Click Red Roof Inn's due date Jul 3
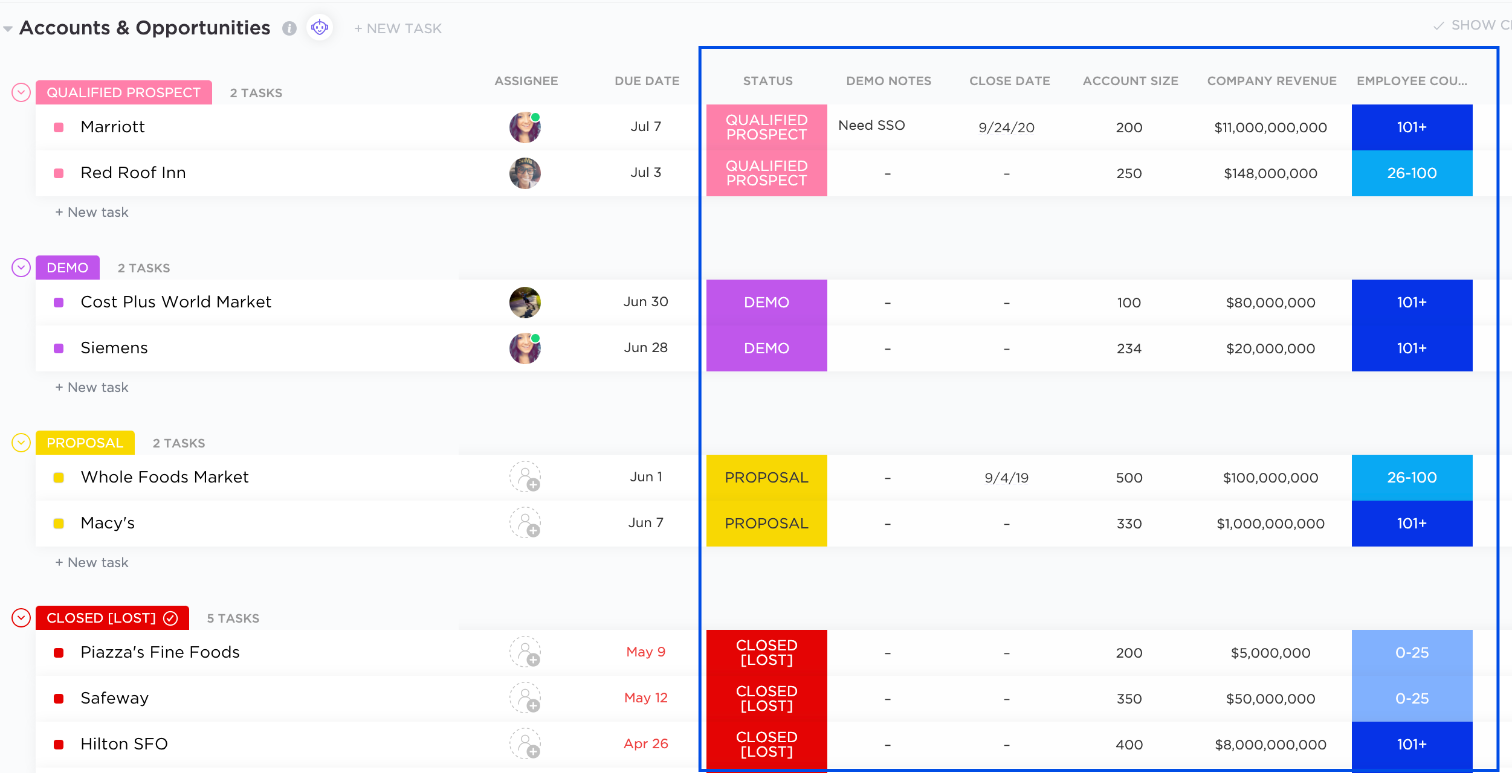 tap(646, 172)
